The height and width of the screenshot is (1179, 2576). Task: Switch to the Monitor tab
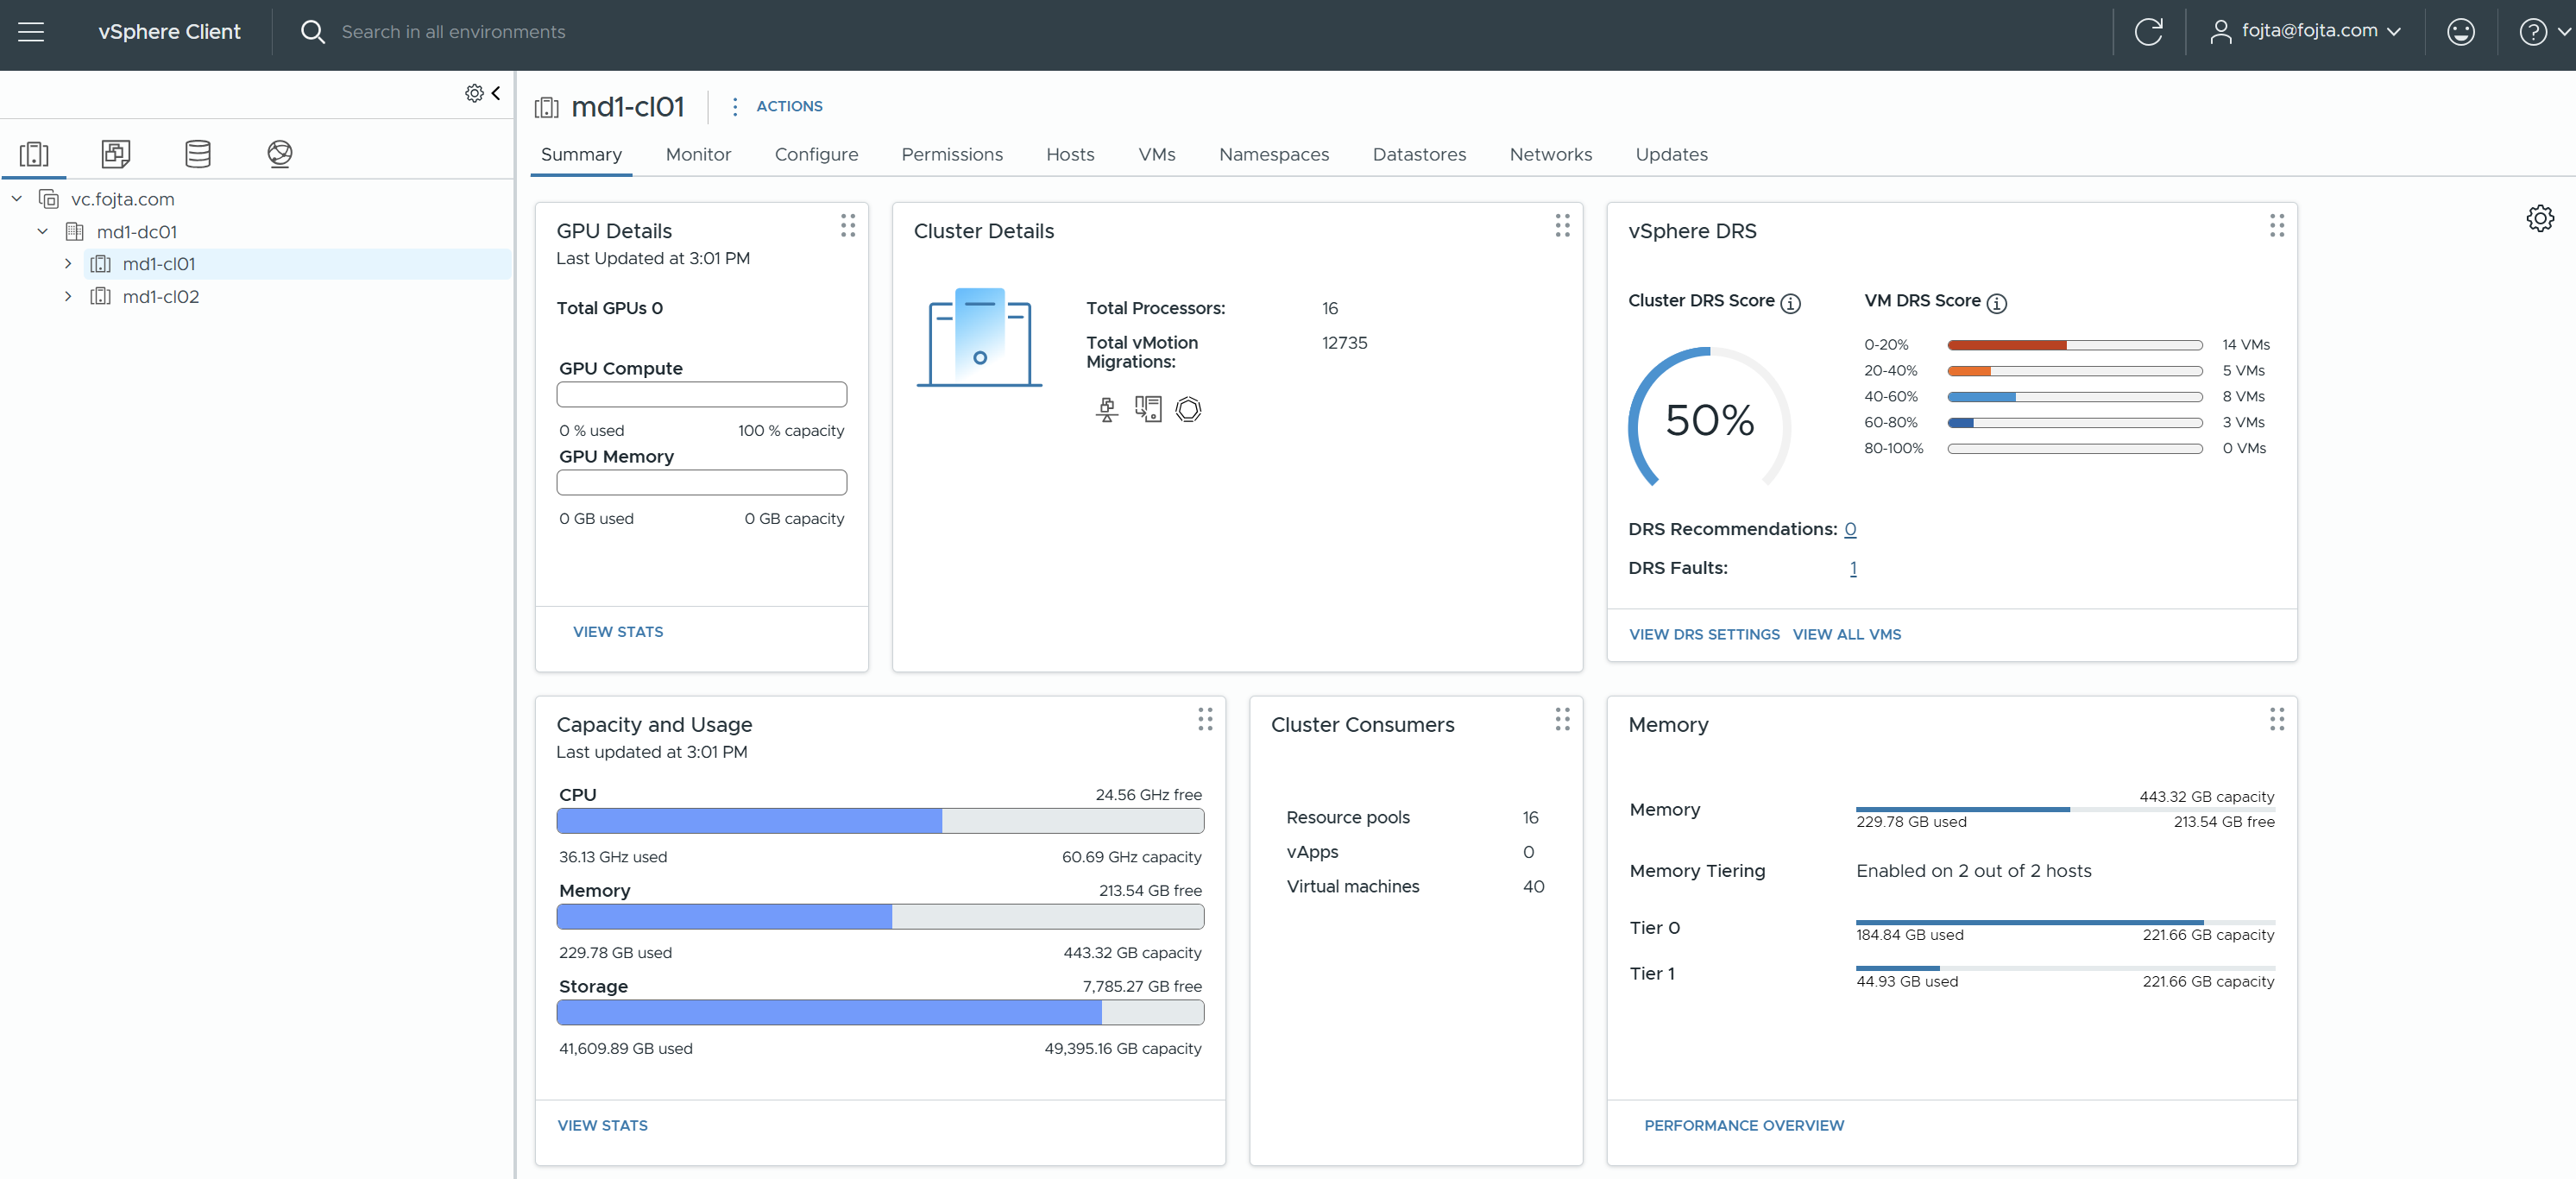(x=698, y=154)
